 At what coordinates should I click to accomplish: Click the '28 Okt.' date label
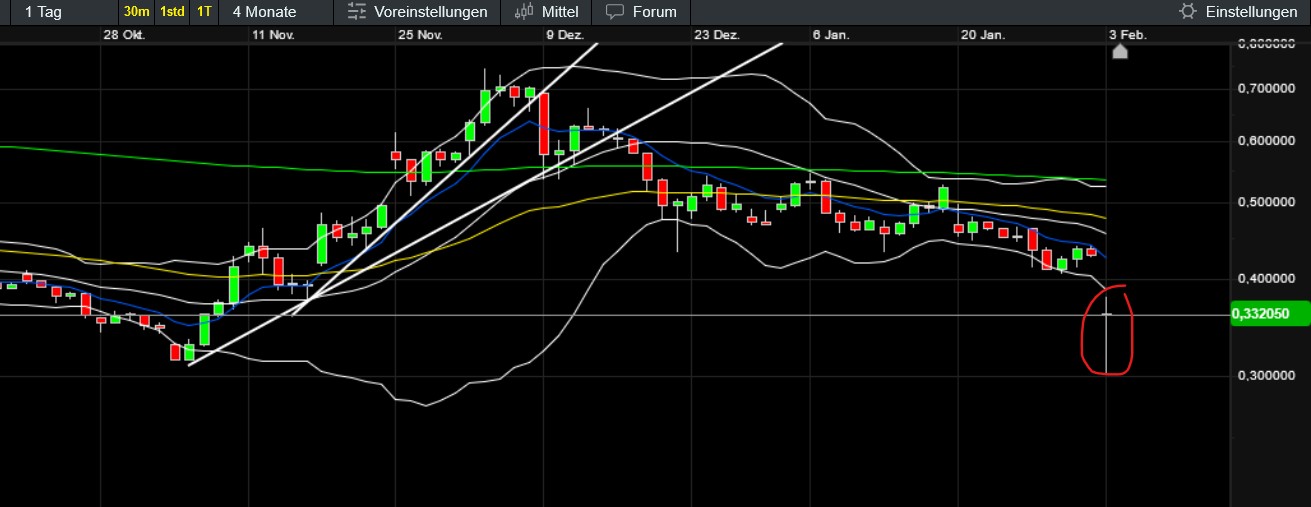[x=125, y=34]
